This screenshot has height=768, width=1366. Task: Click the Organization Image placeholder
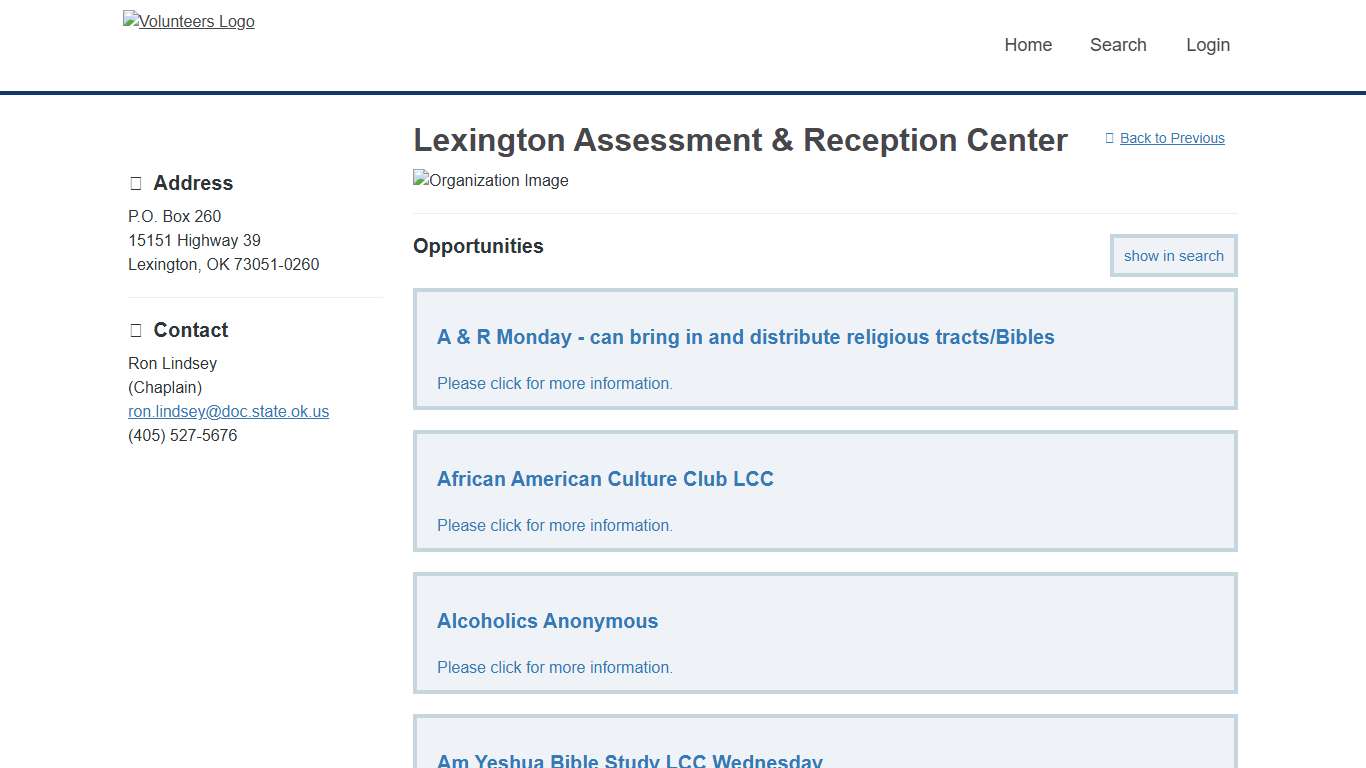[491, 181]
